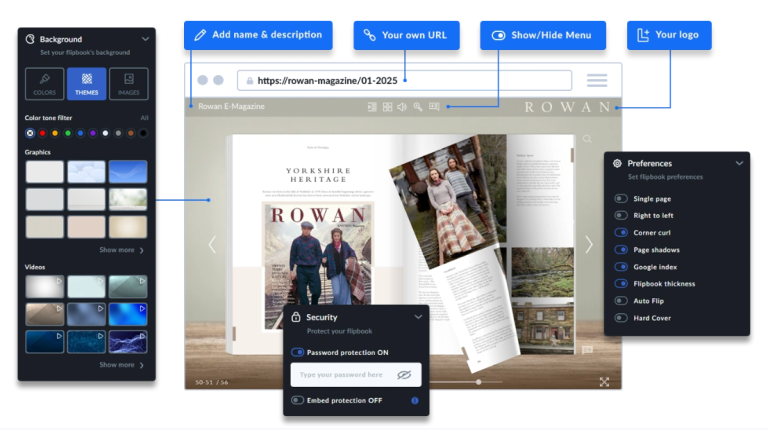Select the blue color tone filter
Image resolution: width=768 pixels, height=430 pixels.
[x=80, y=133]
